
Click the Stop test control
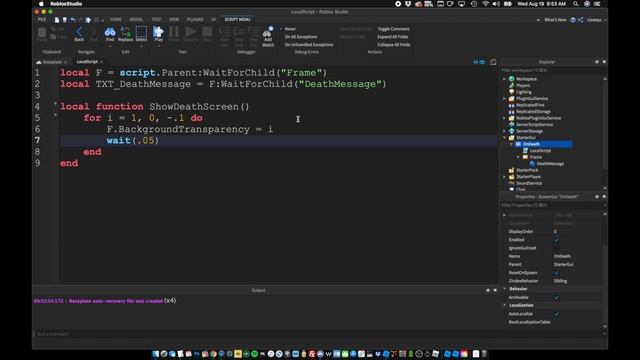207,33
